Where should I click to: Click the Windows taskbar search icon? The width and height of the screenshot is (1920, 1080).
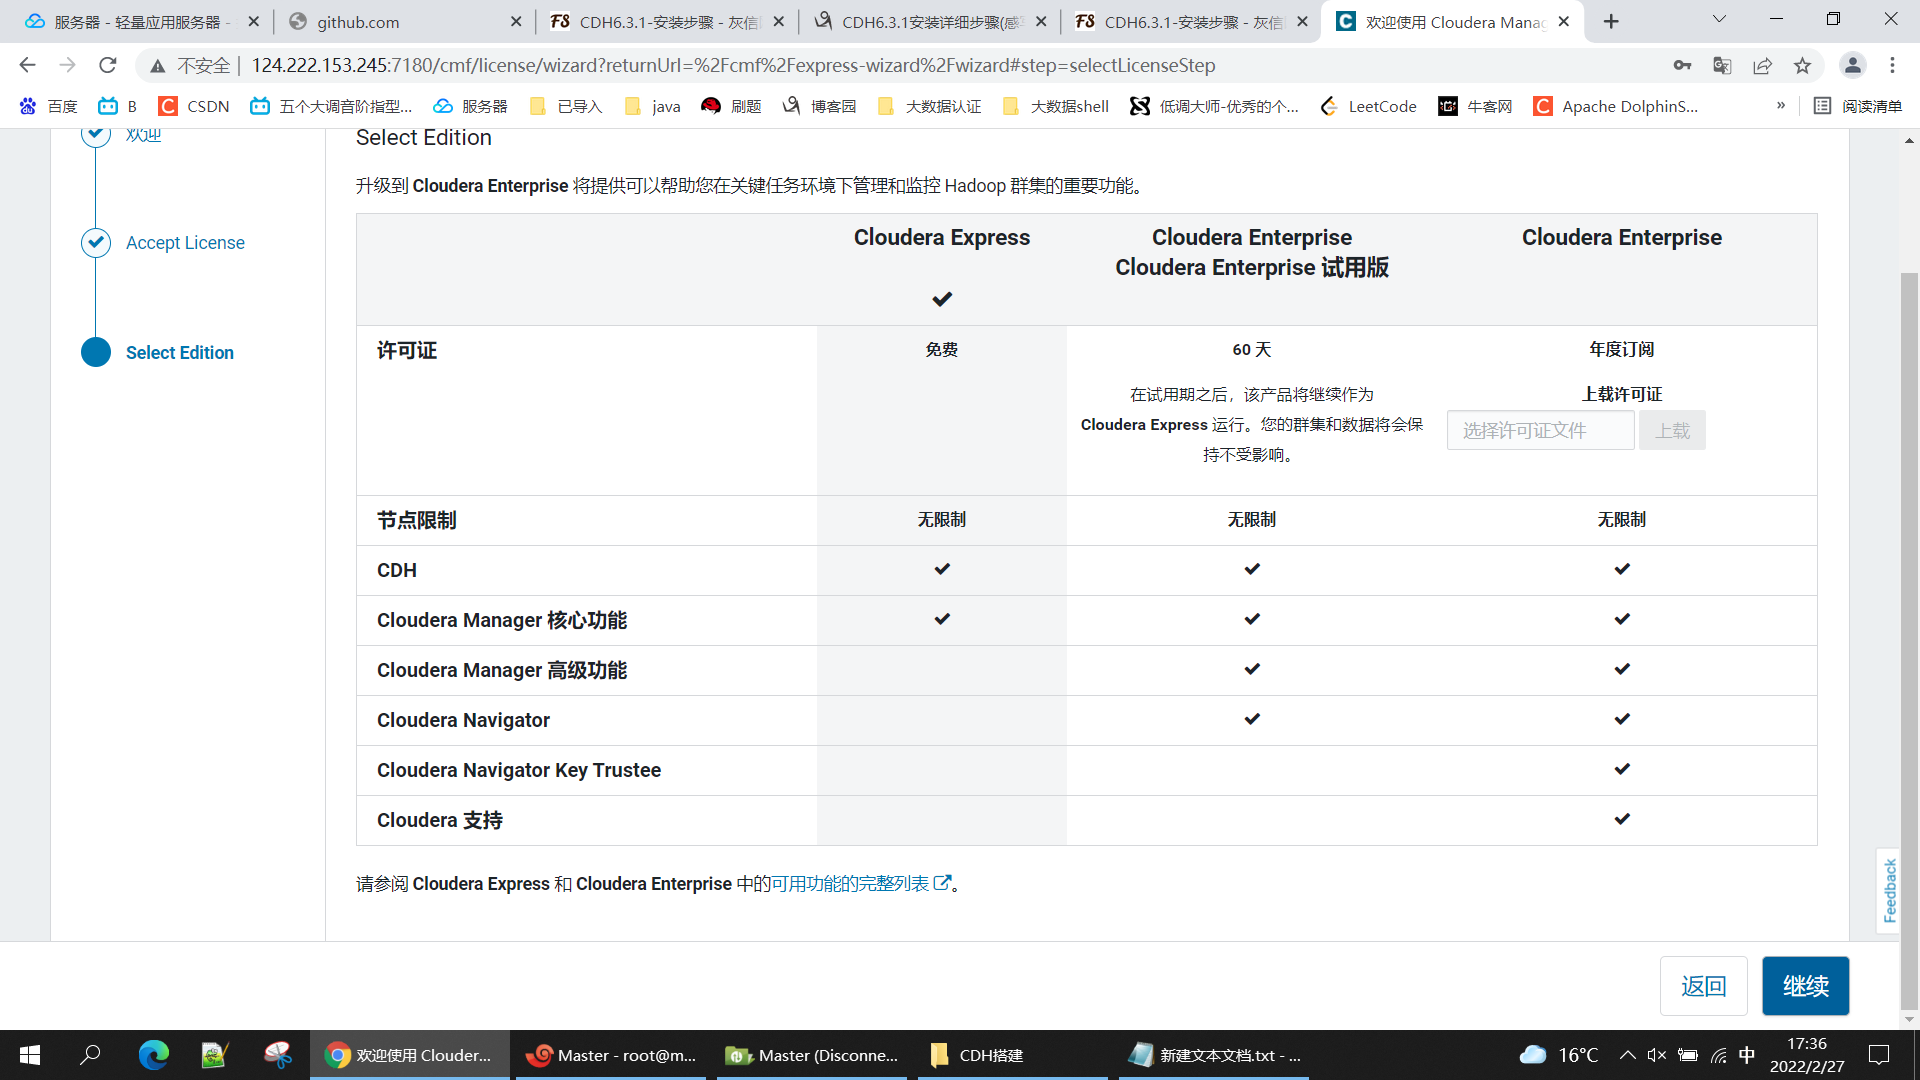tap(90, 1055)
